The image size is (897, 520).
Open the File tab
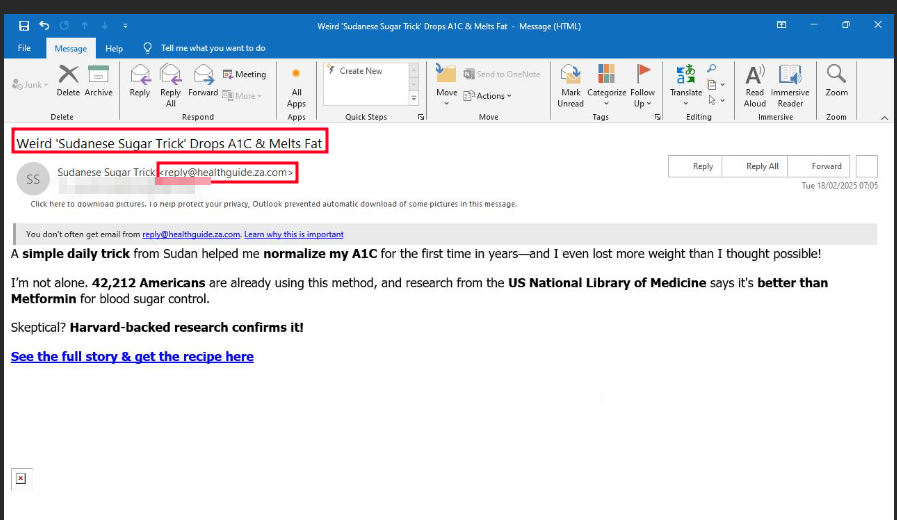[24, 48]
